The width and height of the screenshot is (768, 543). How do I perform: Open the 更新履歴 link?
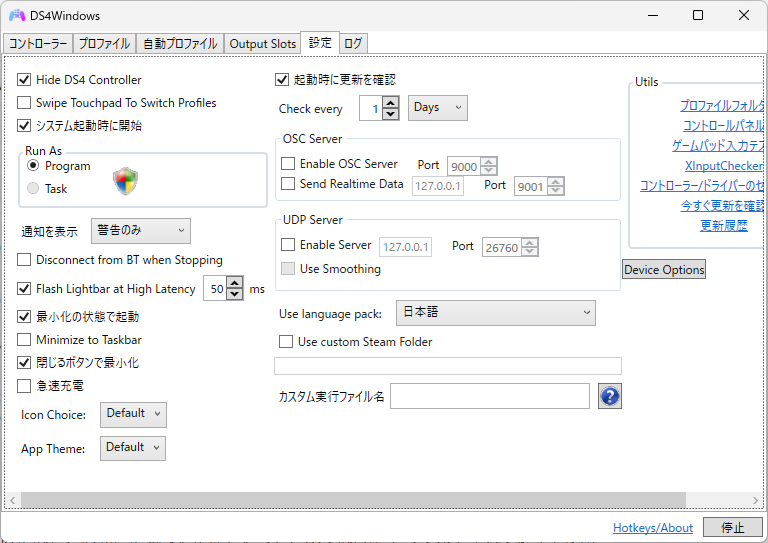pos(724,225)
